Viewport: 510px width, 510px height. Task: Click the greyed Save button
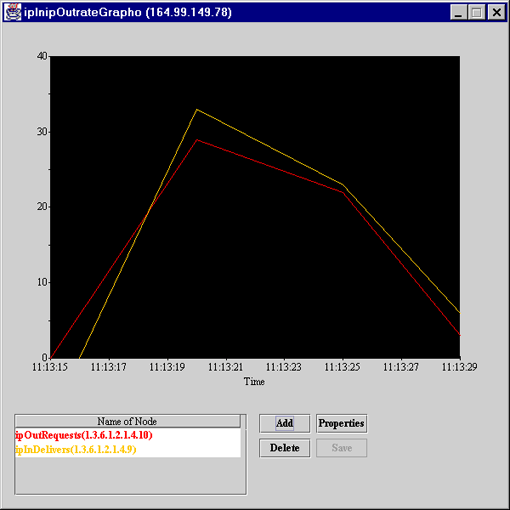coord(341,448)
